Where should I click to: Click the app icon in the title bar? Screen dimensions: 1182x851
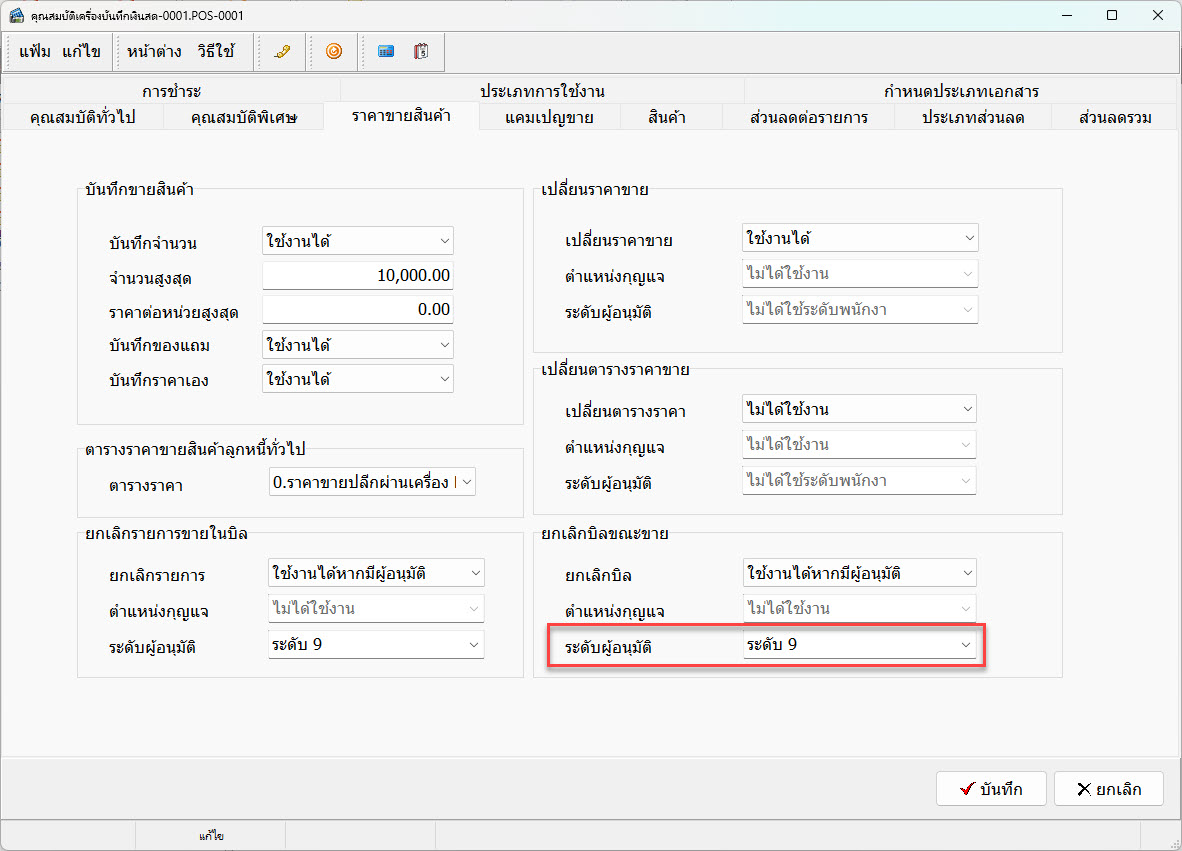pyautogui.click(x=16, y=16)
